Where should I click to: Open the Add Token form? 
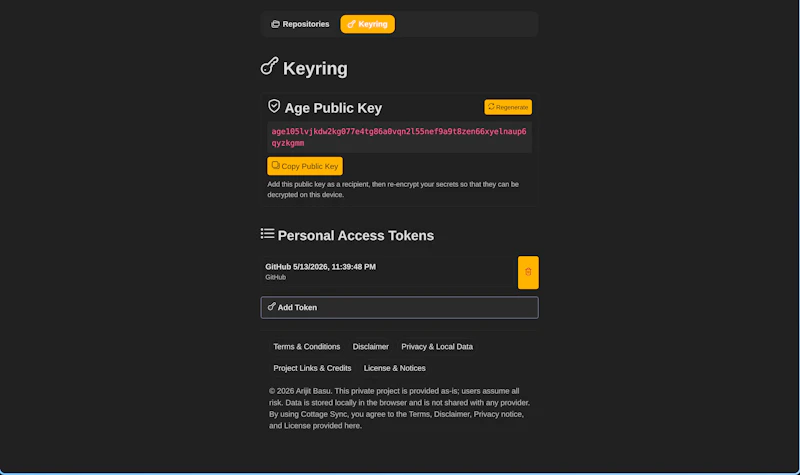click(399, 307)
